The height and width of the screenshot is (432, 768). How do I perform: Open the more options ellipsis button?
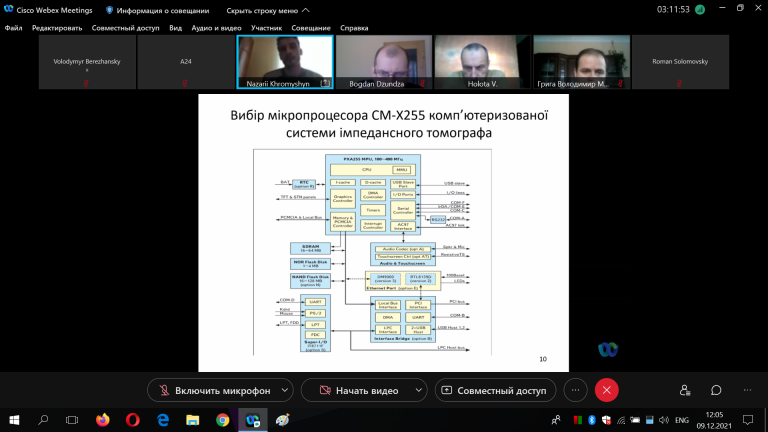tap(576, 390)
